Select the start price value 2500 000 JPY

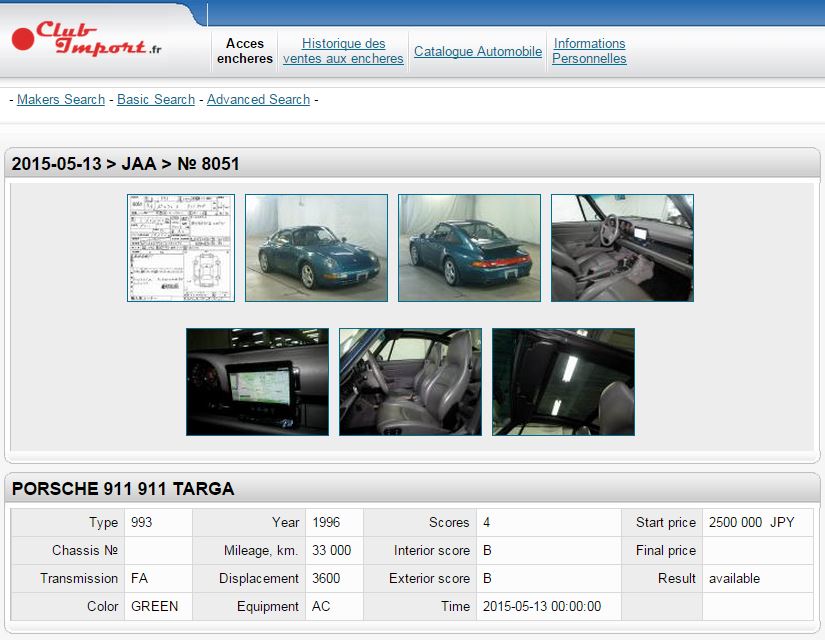click(x=751, y=523)
